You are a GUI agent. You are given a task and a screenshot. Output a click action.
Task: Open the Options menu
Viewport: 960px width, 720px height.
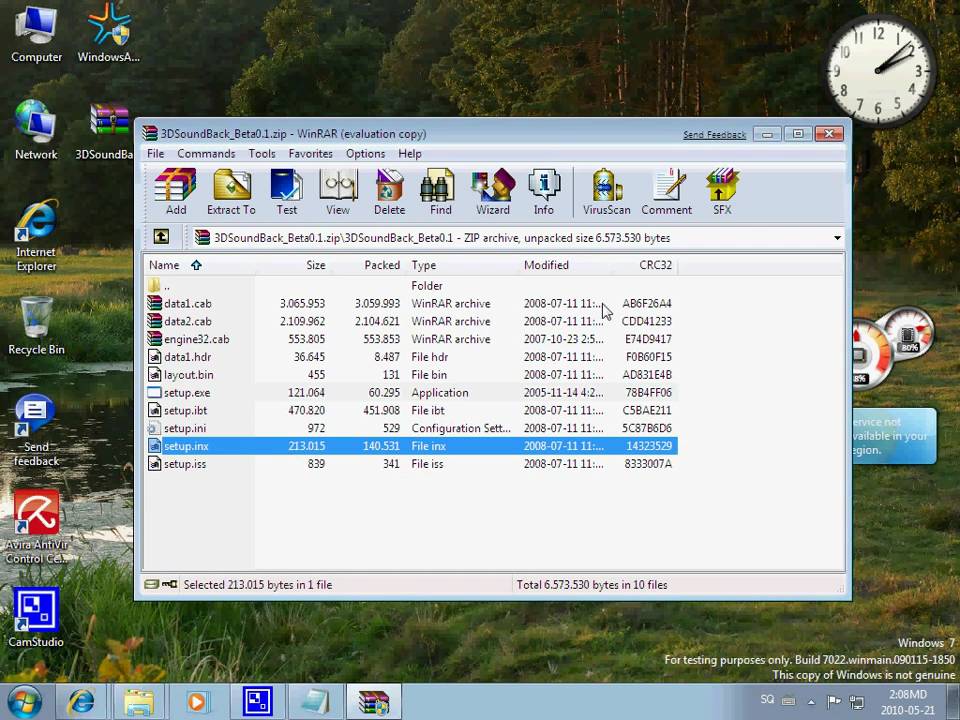(x=366, y=154)
